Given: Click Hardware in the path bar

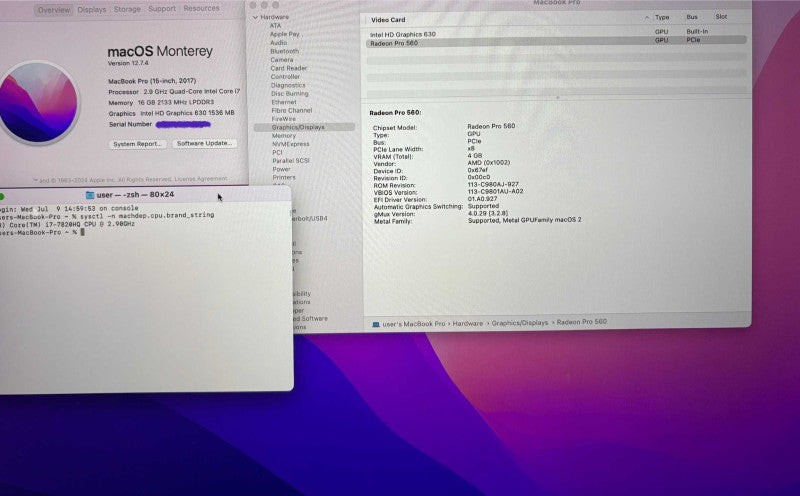Looking at the screenshot, I should coord(467,324).
